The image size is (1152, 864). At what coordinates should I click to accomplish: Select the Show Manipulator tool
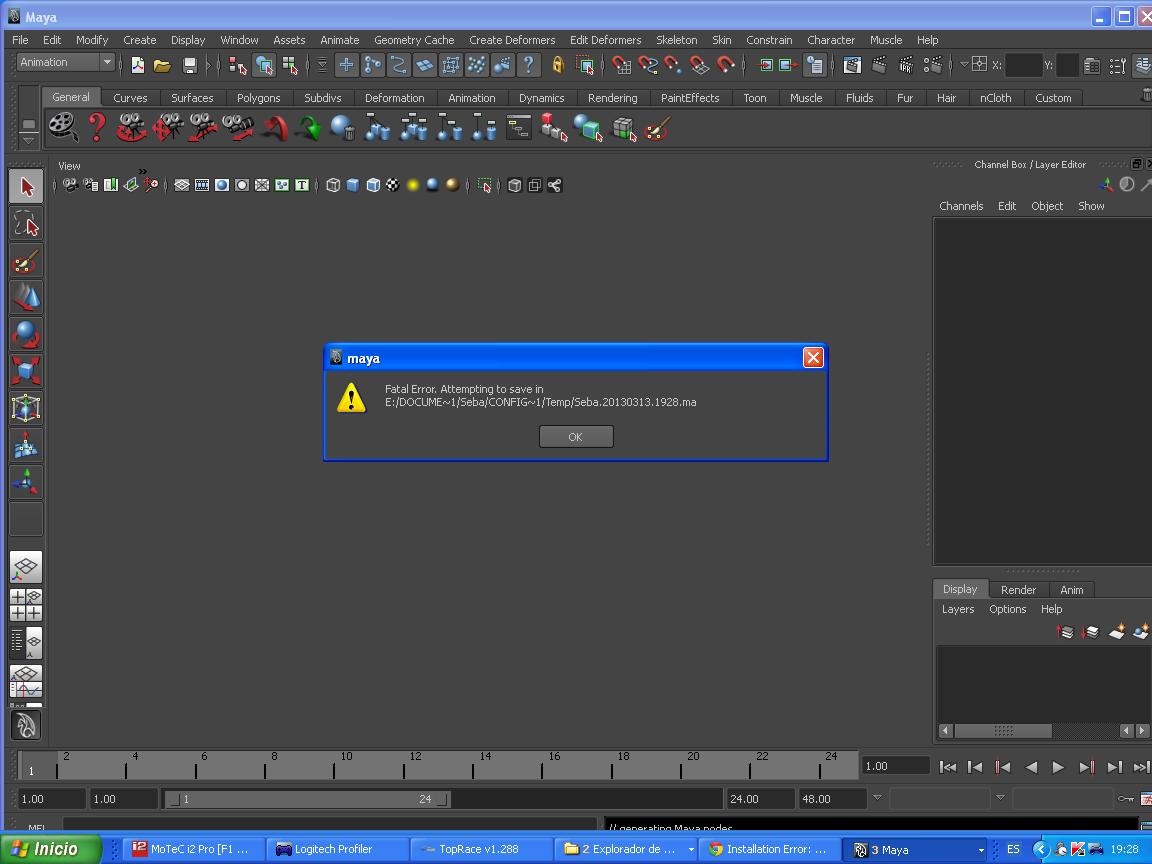click(26, 482)
